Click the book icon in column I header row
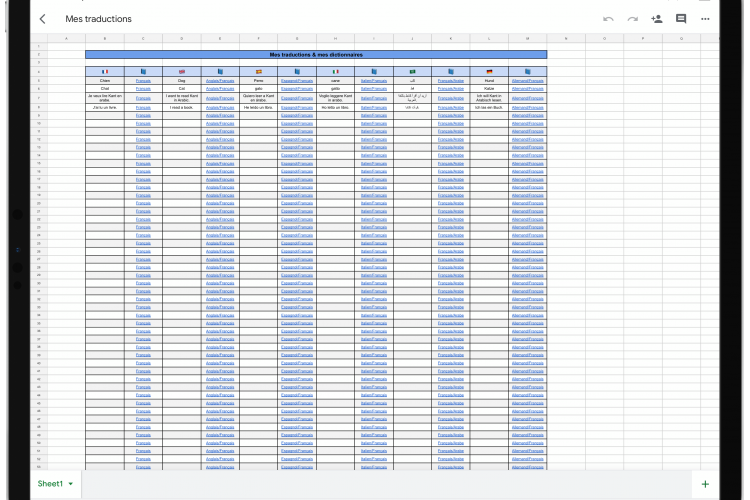750x500 pixels. (374, 71)
